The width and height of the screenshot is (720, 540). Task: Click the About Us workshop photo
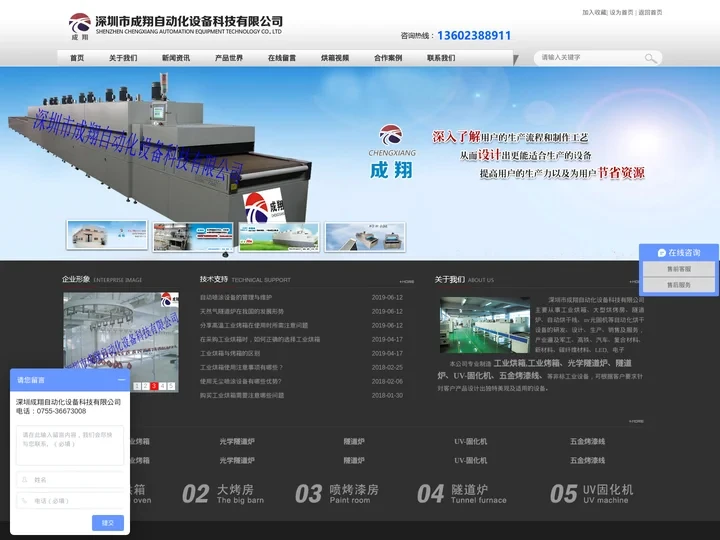(x=485, y=325)
